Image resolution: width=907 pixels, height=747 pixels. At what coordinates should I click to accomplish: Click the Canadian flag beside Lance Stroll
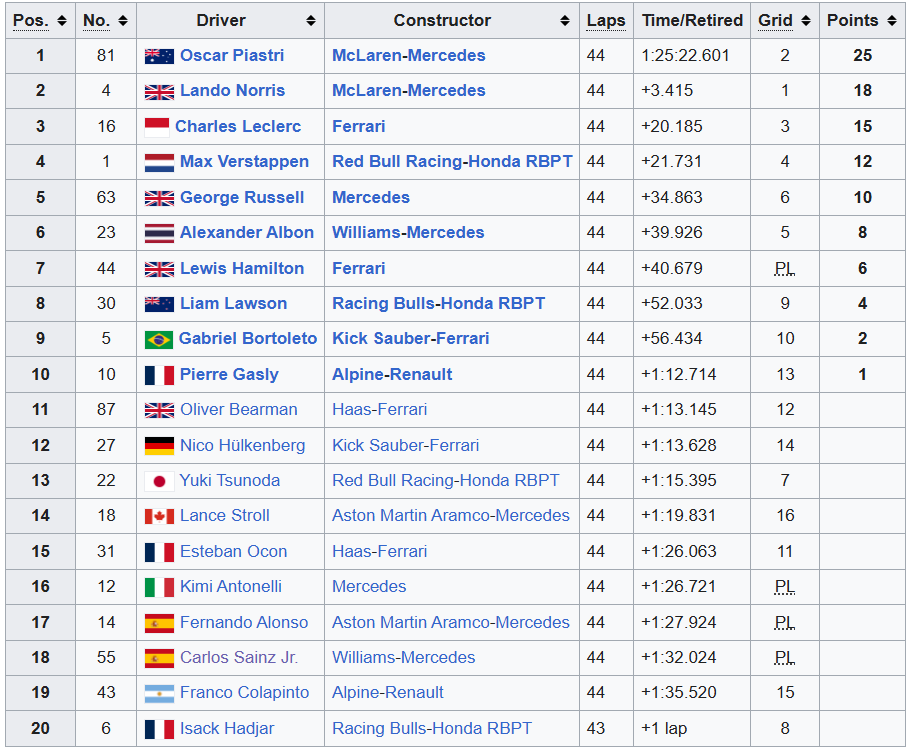[x=159, y=516]
